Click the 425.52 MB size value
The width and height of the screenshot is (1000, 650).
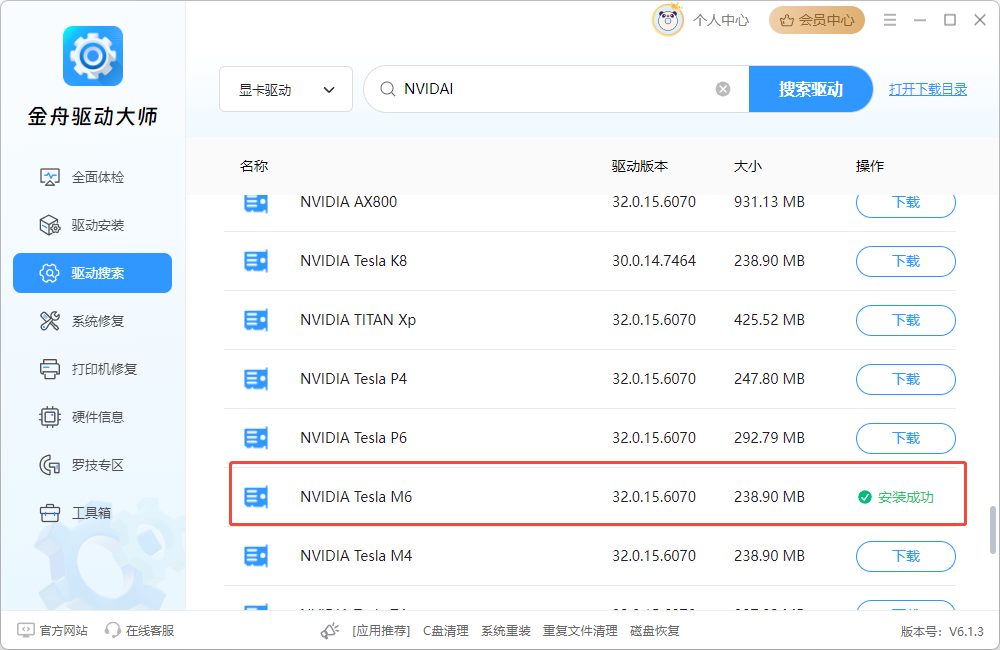point(769,320)
